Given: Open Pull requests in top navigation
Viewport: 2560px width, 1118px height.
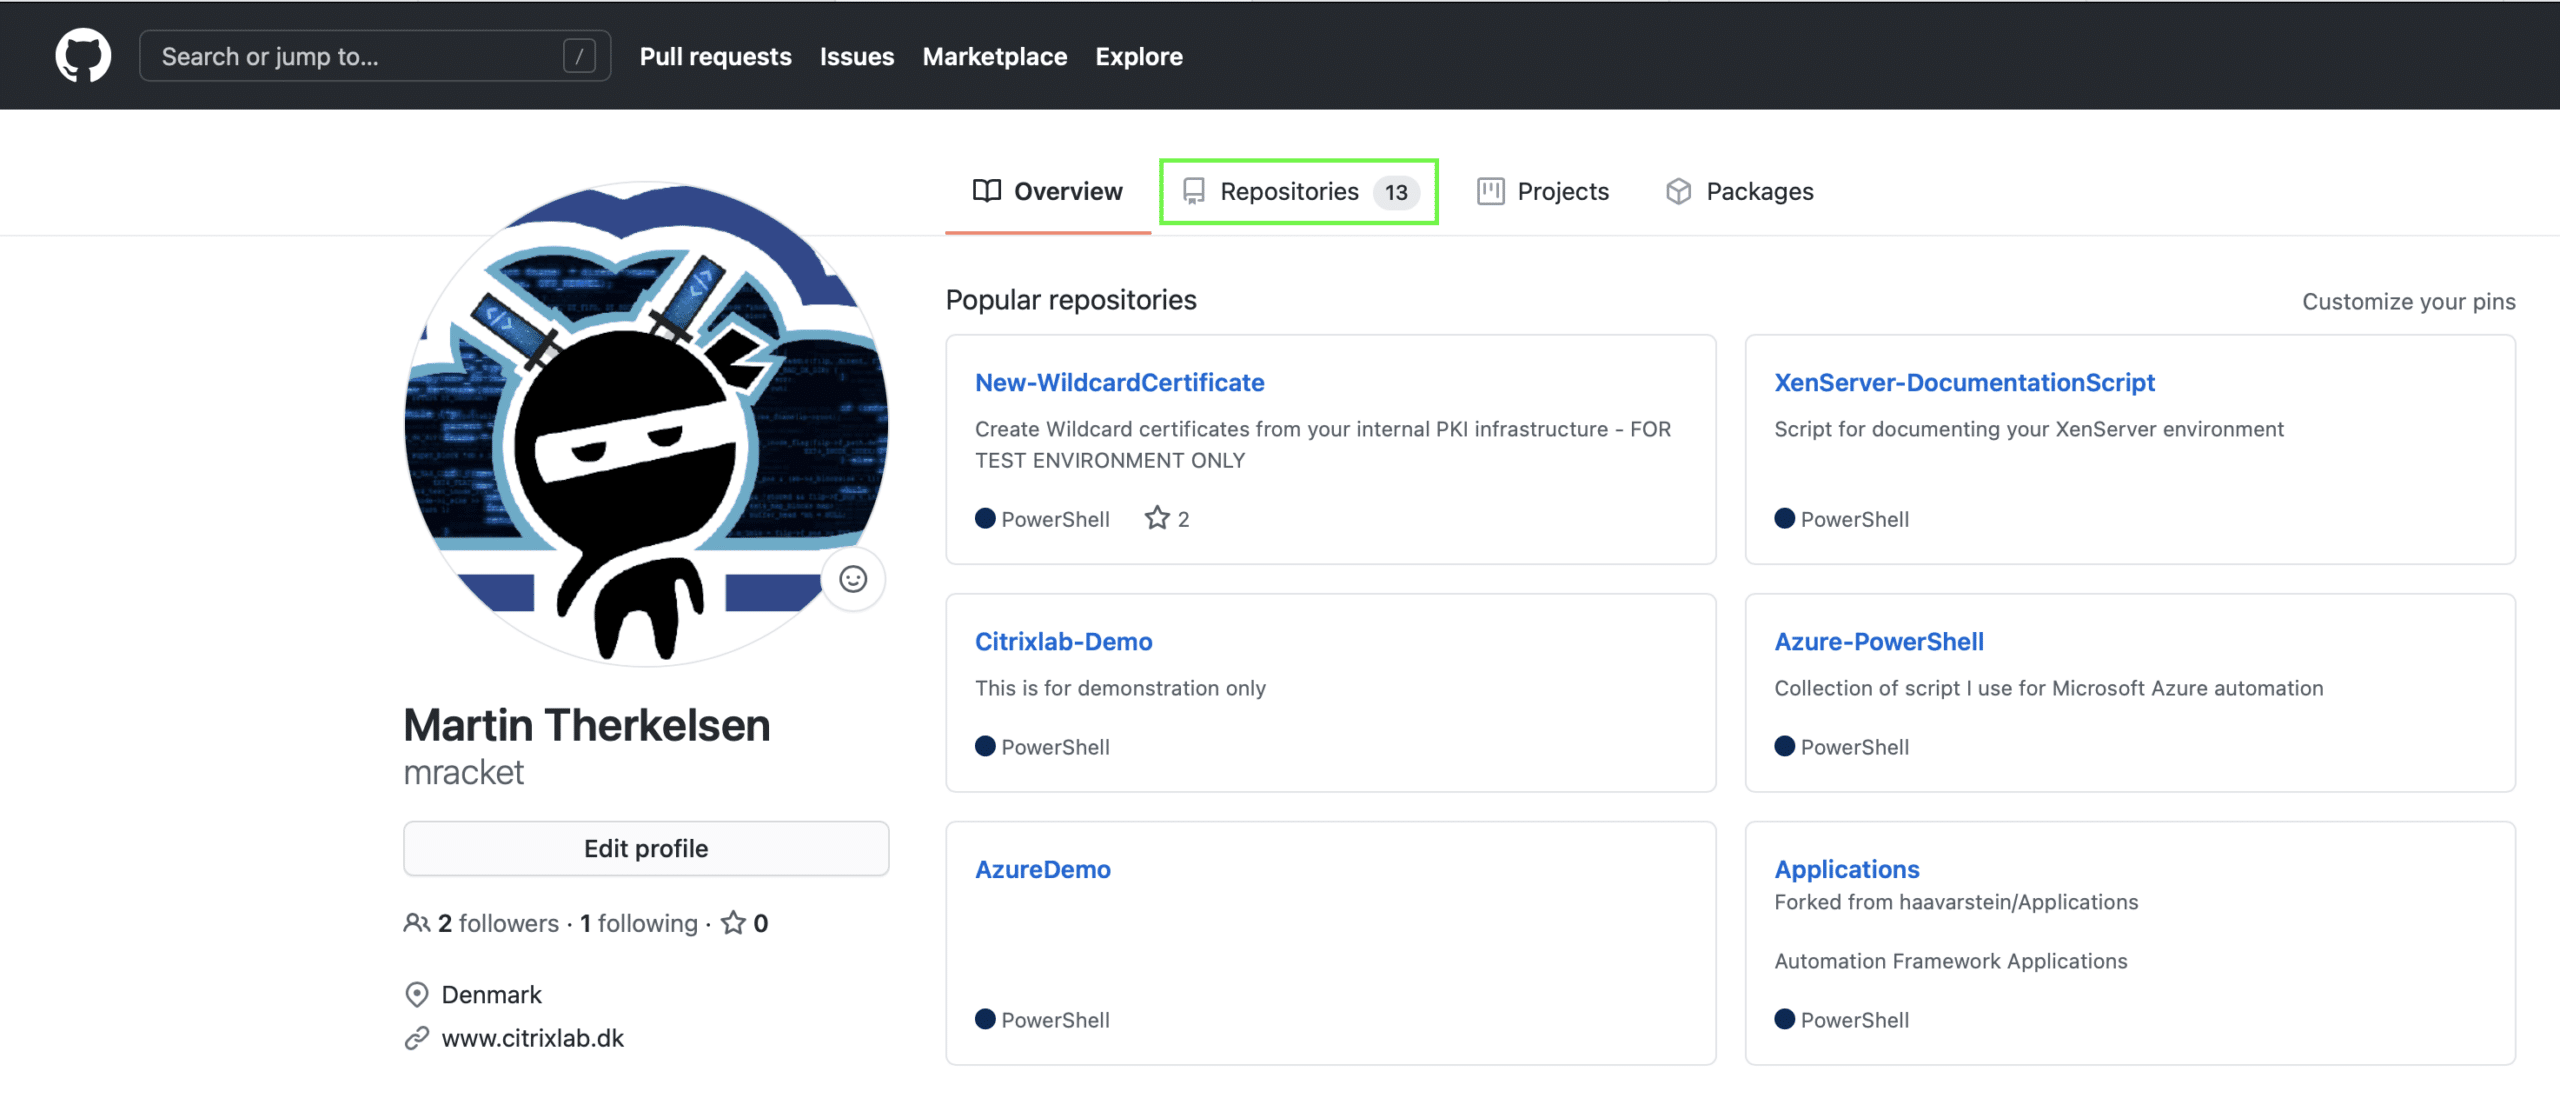Looking at the screenshot, I should point(716,56).
